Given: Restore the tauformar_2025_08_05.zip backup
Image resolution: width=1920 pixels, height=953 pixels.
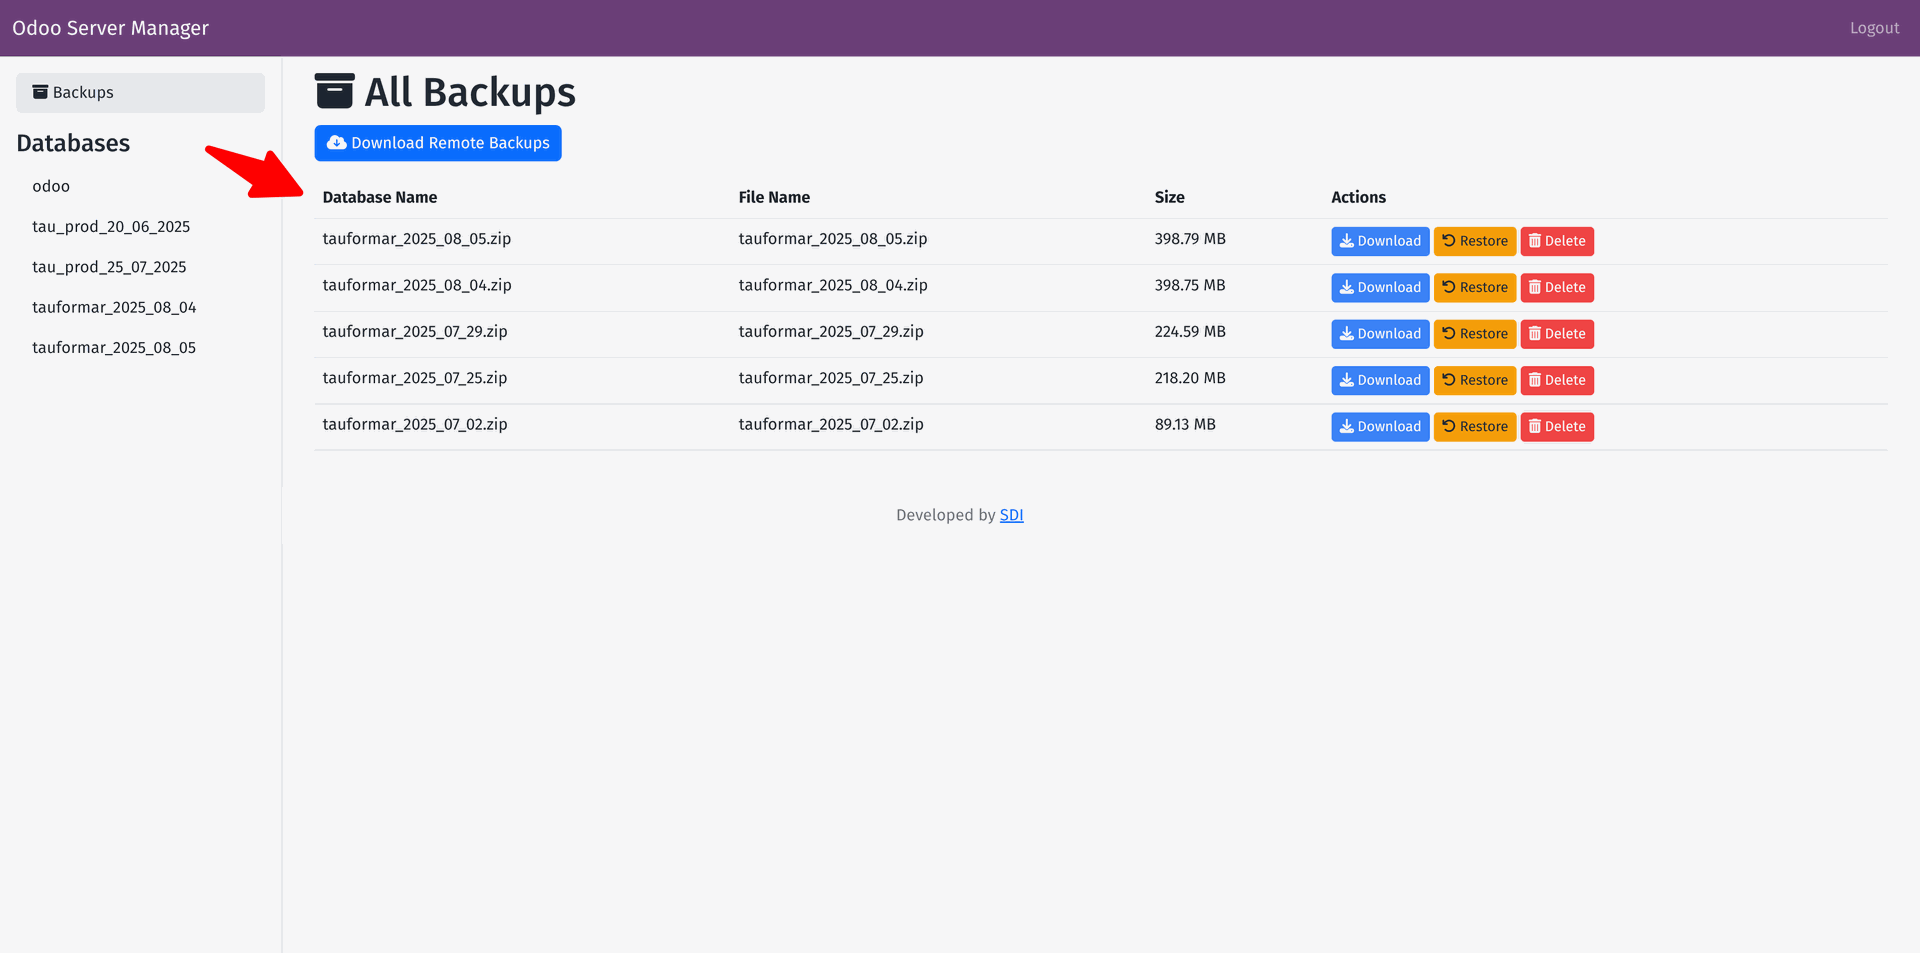Looking at the screenshot, I should pyautogui.click(x=1474, y=241).
